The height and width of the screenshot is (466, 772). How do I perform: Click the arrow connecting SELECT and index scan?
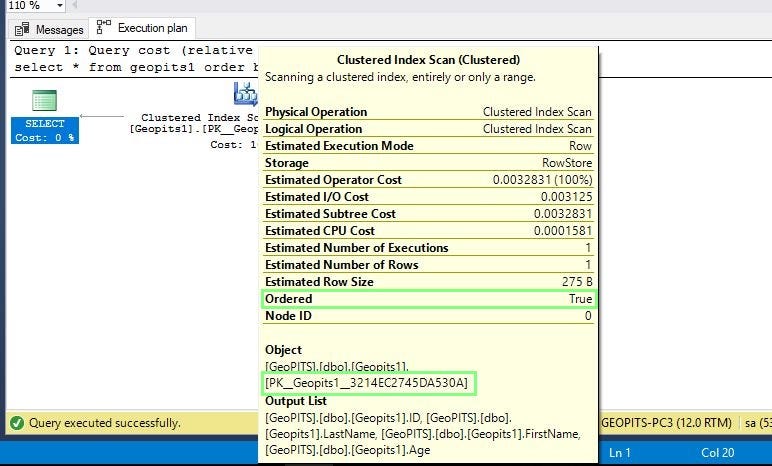pyautogui.click(x=102, y=116)
